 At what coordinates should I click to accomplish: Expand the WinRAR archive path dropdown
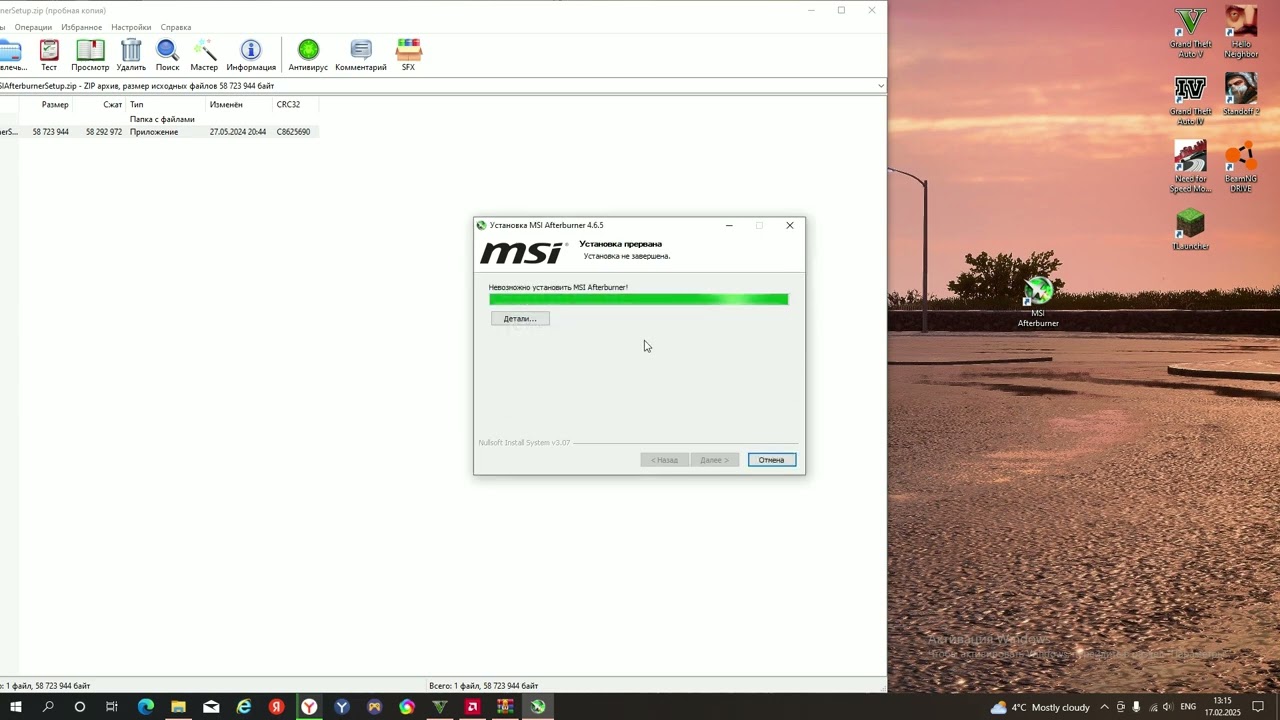[x=881, y=86]
